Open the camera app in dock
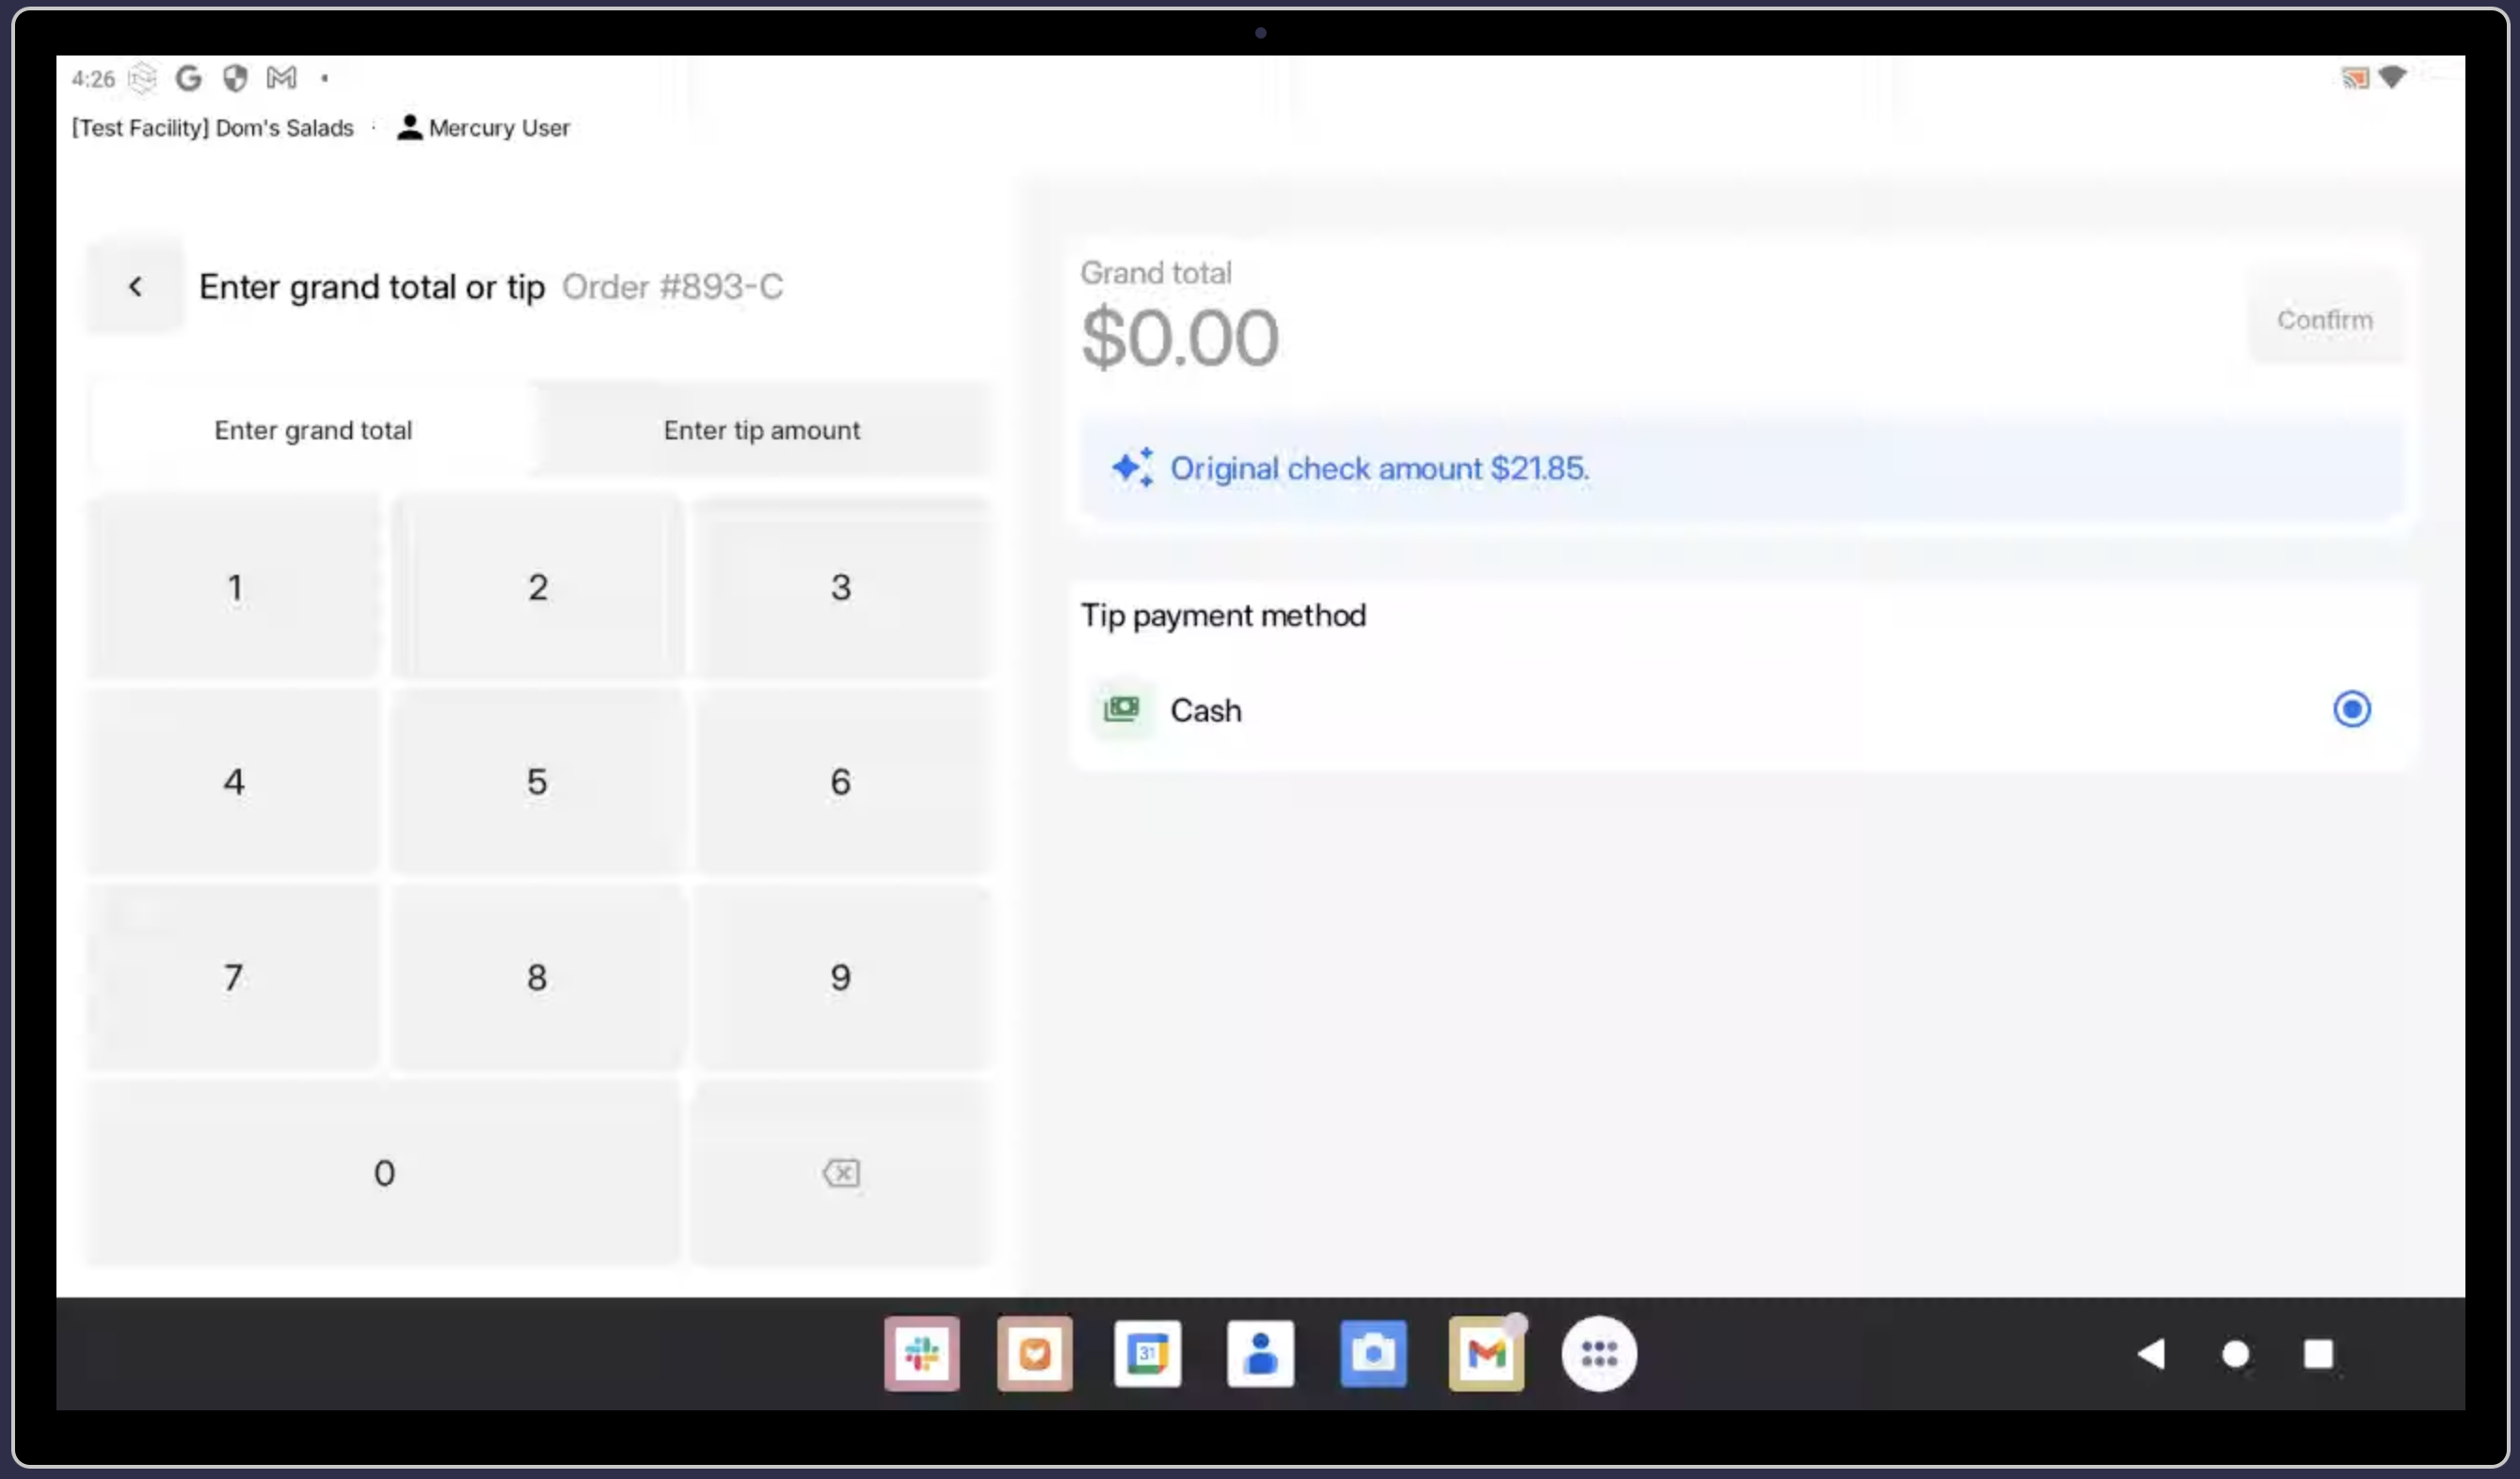 1373,1354
